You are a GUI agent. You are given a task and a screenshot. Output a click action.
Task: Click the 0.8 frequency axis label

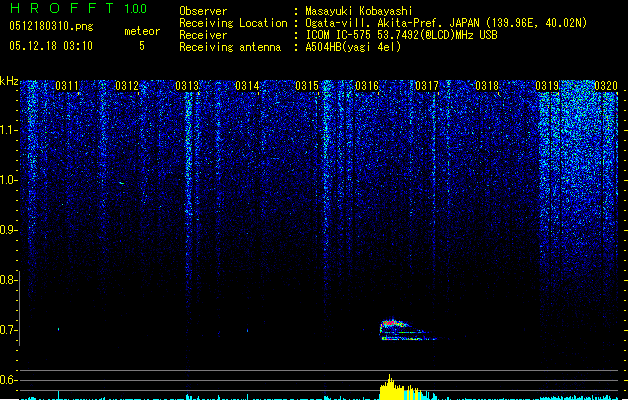coord(7,280)
